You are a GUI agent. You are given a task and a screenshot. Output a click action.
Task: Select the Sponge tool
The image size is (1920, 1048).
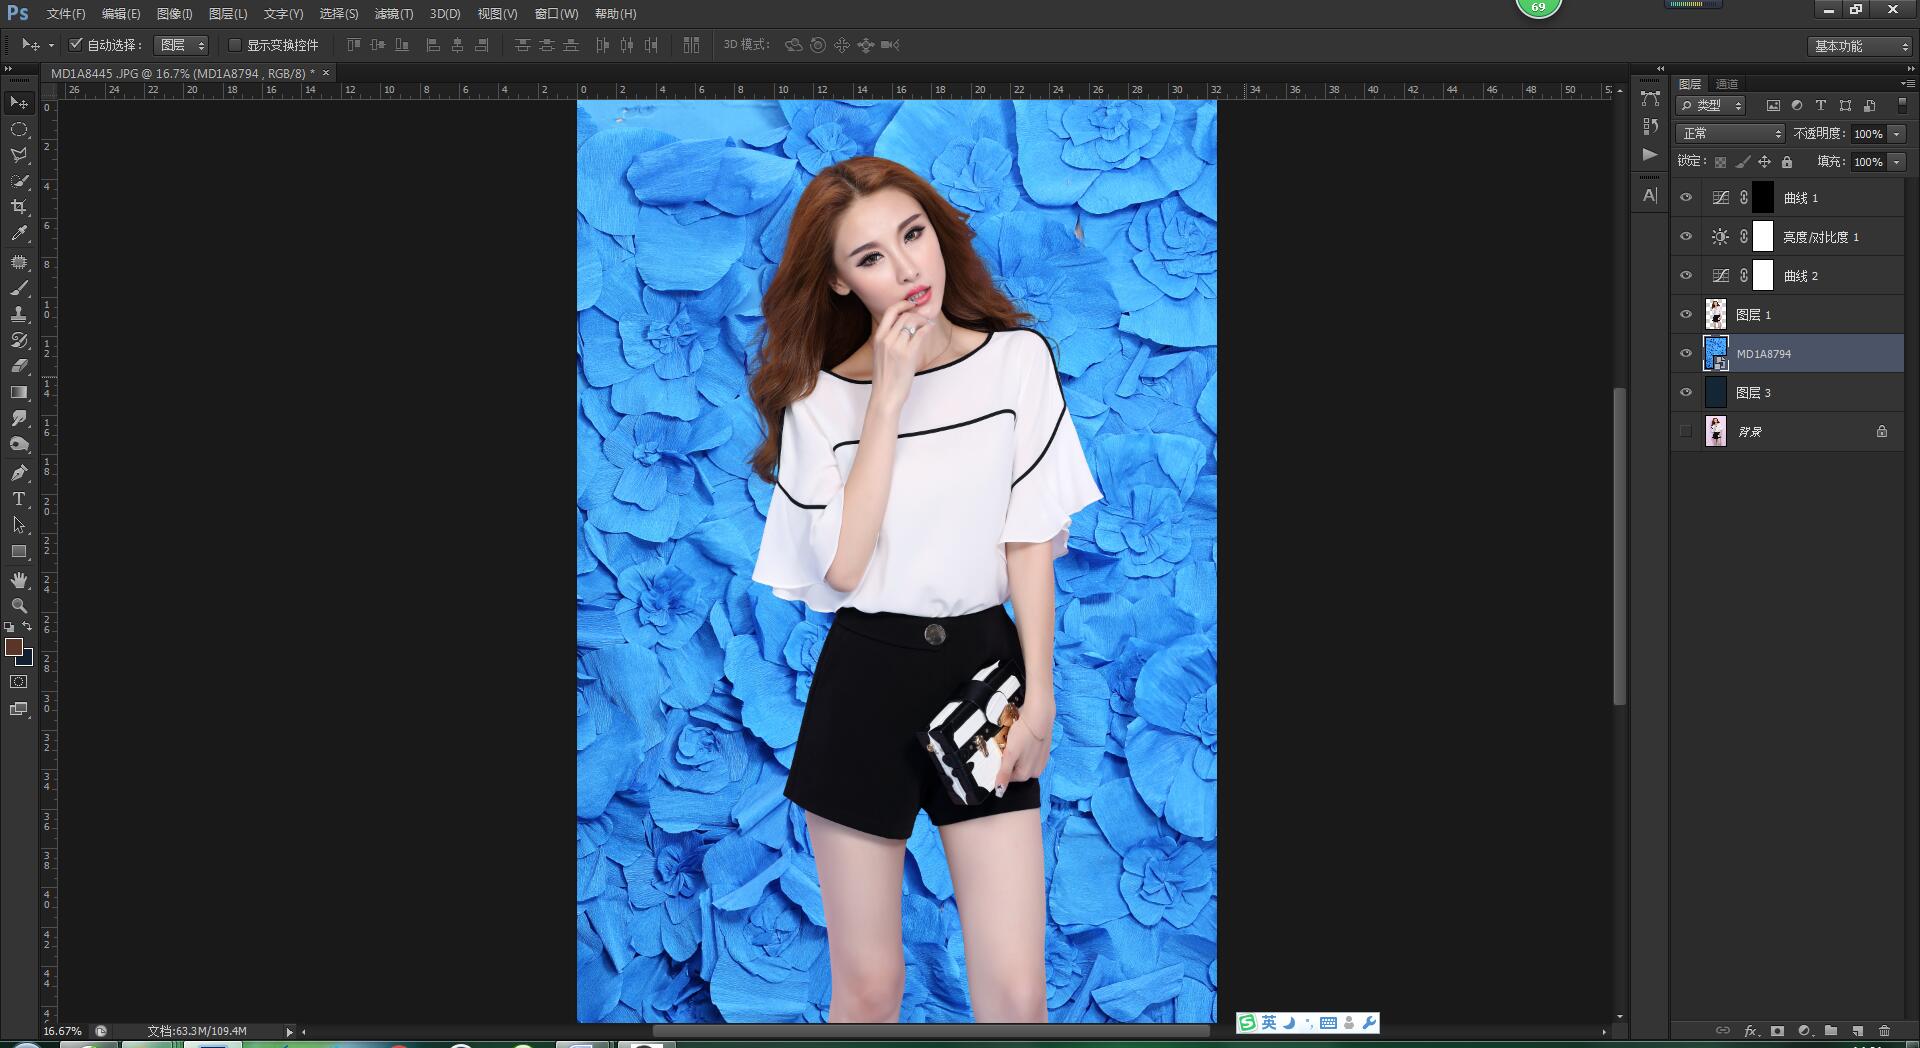pos(19,444)
